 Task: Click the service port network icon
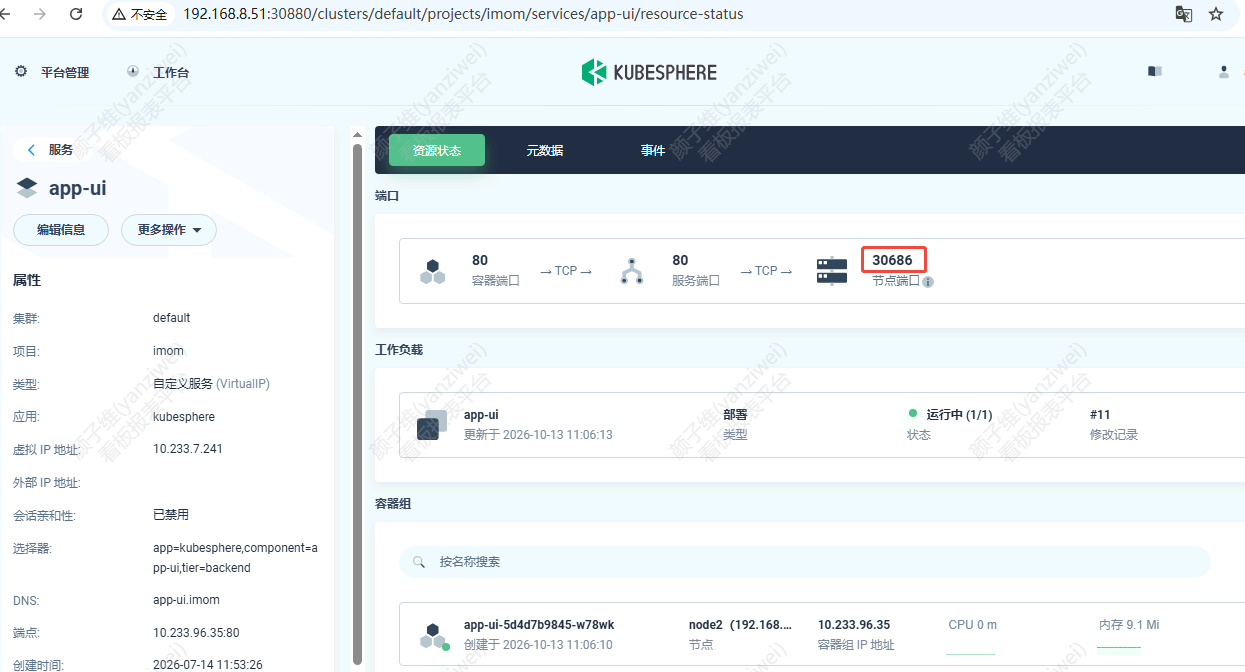click(x=631, y=271)
